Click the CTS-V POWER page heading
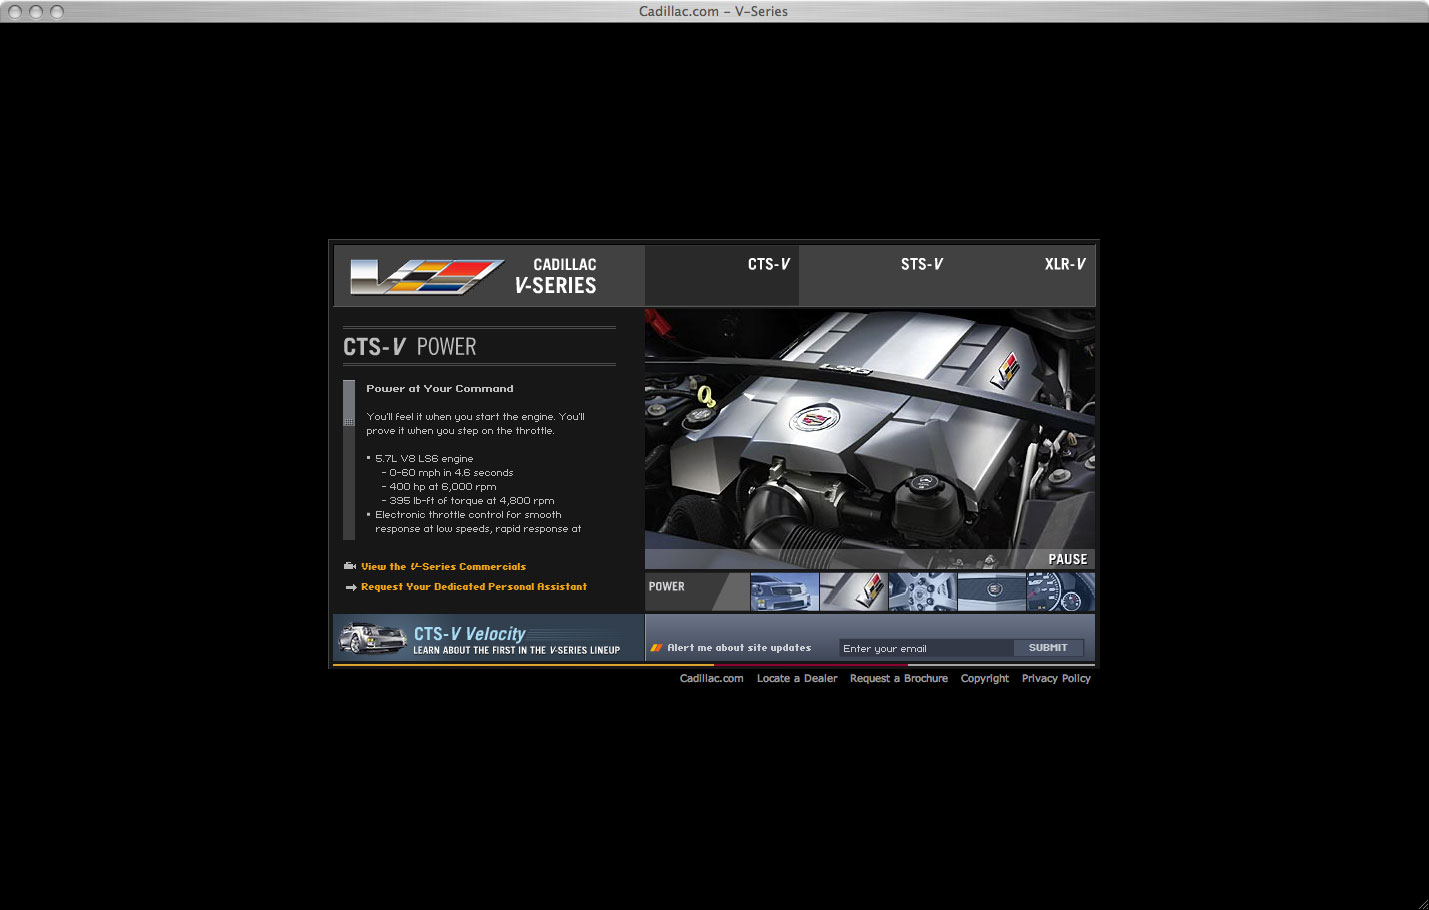This screenshot has height=910, width=1429. (410, 347)
